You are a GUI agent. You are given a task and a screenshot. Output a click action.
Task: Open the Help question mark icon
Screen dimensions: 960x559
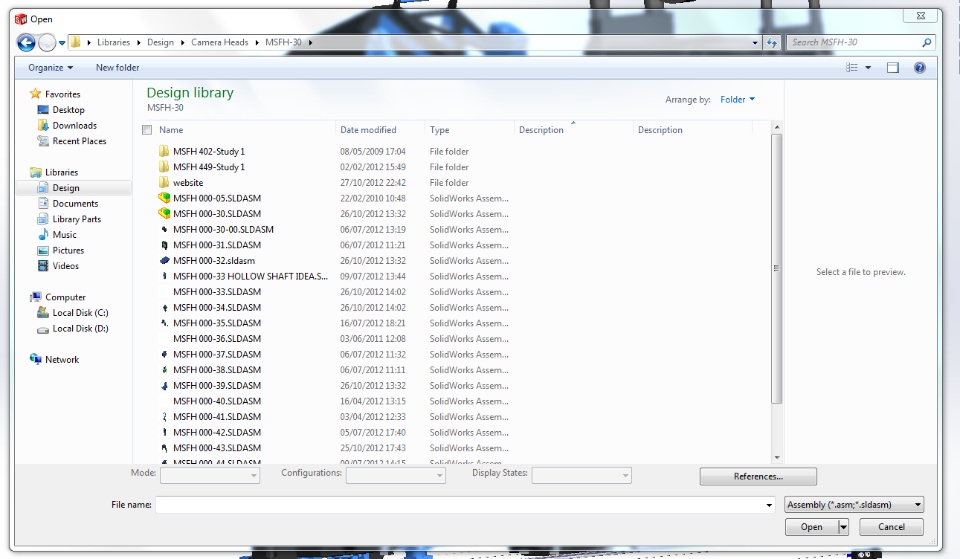[x=920, y=67]
